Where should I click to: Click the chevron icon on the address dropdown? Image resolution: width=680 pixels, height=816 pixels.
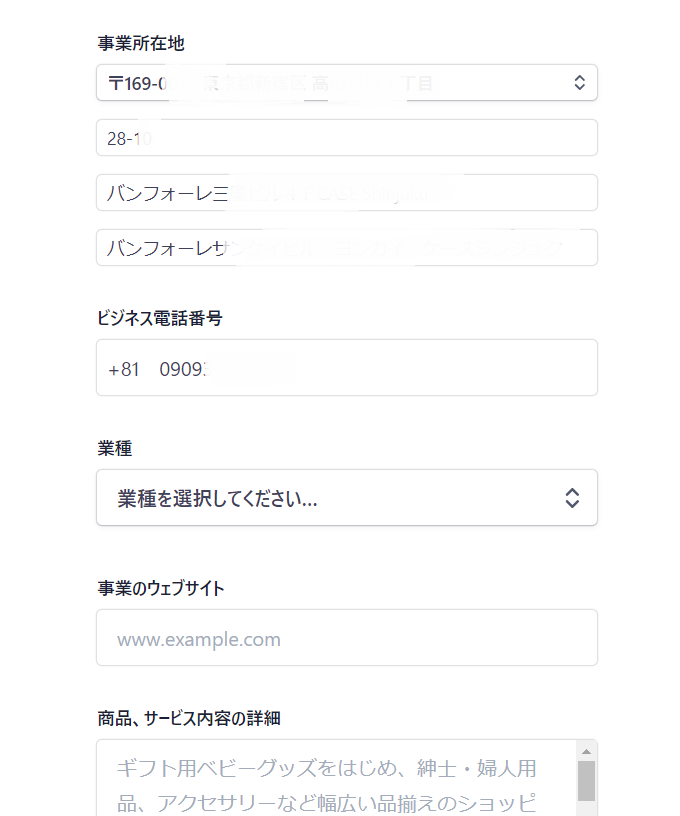579,83
